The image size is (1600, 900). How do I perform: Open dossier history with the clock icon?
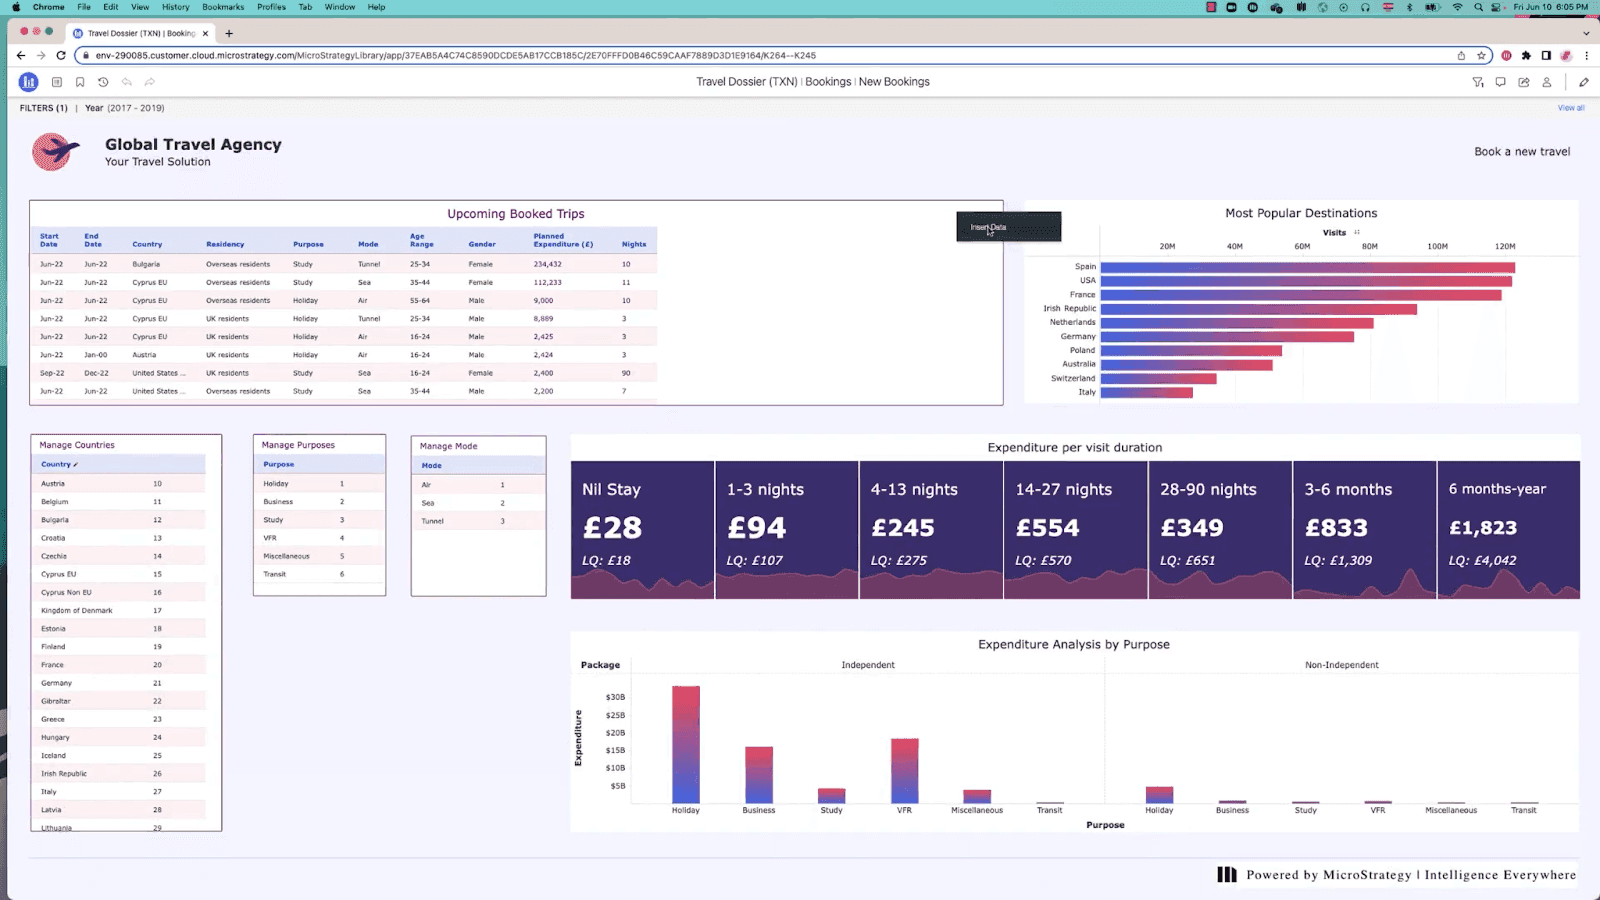[102, 82]
